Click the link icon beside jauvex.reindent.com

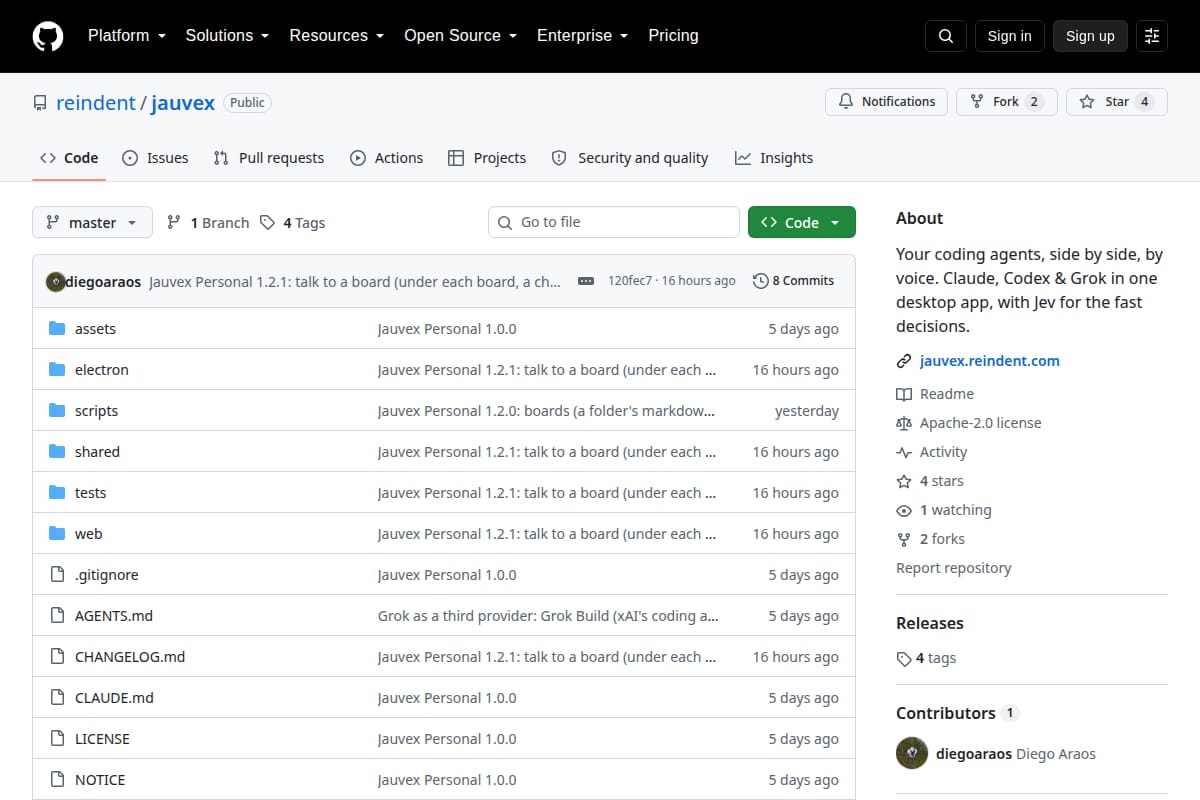tap(904, 361)
